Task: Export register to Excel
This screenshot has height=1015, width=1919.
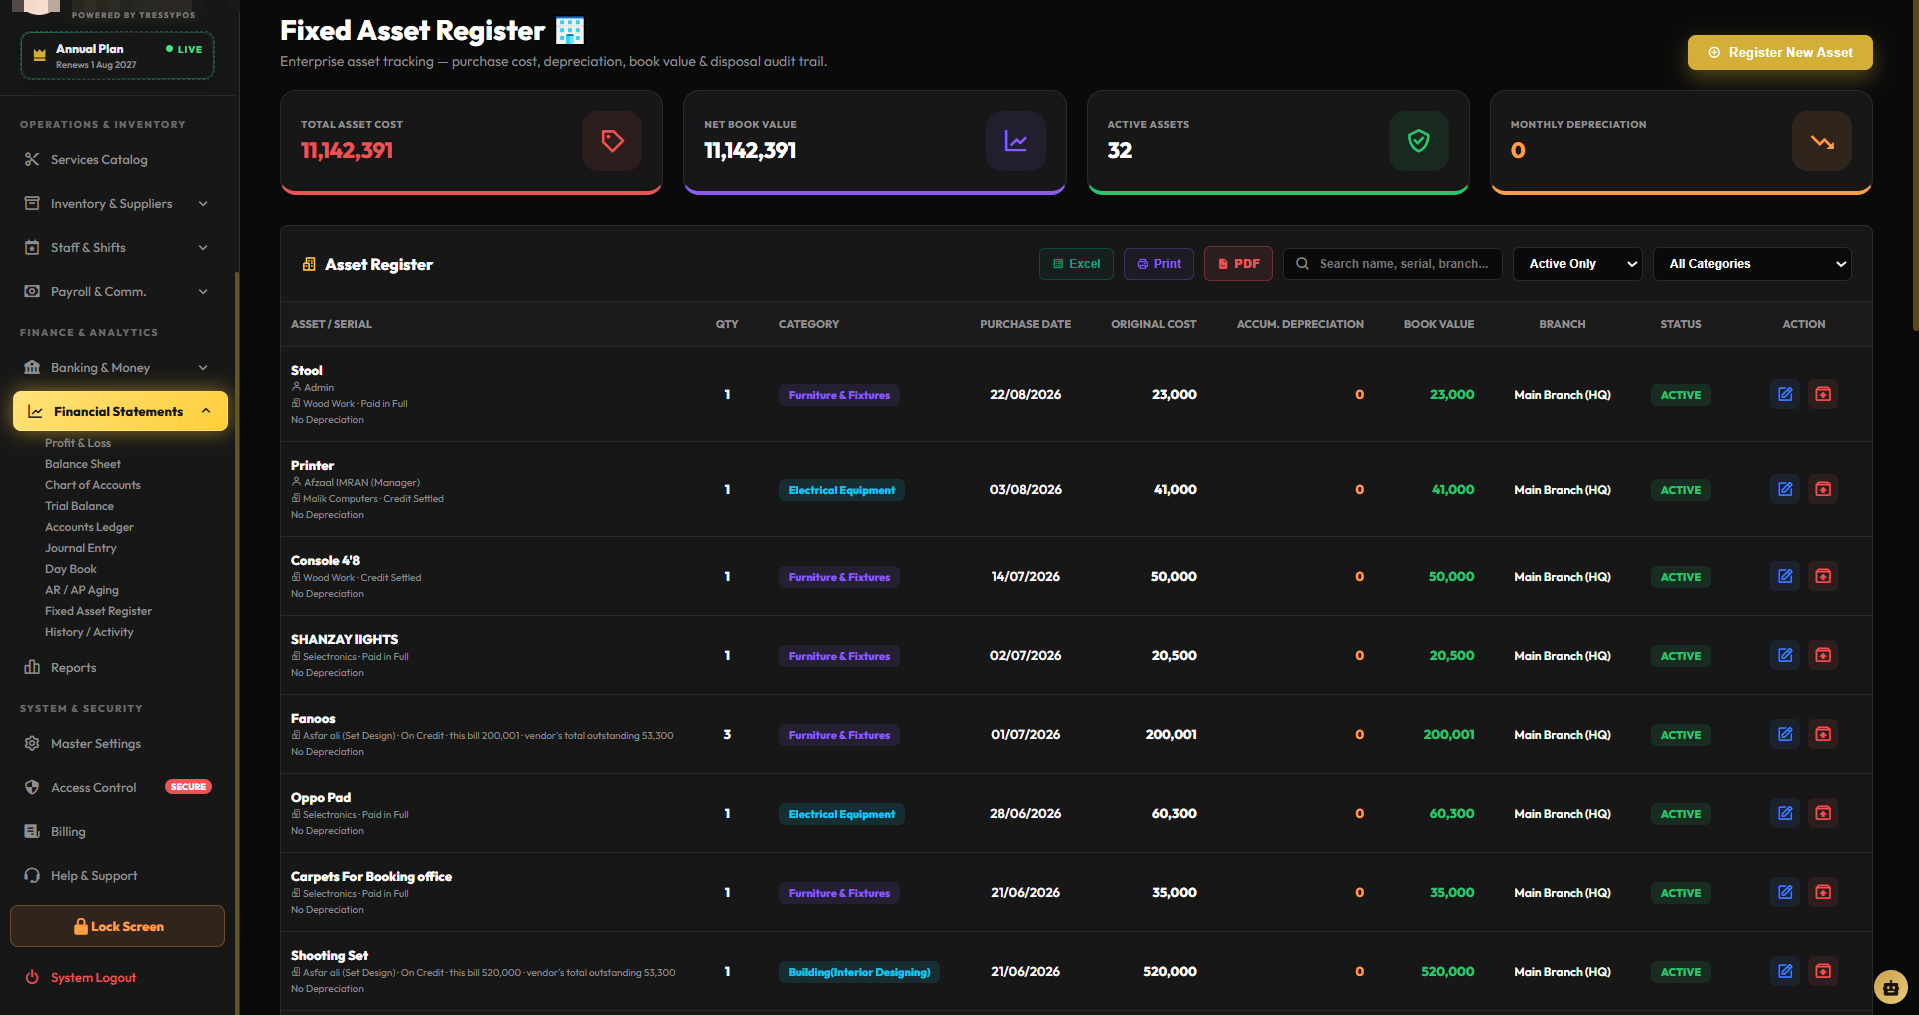Action: (x=1076, y=264)
